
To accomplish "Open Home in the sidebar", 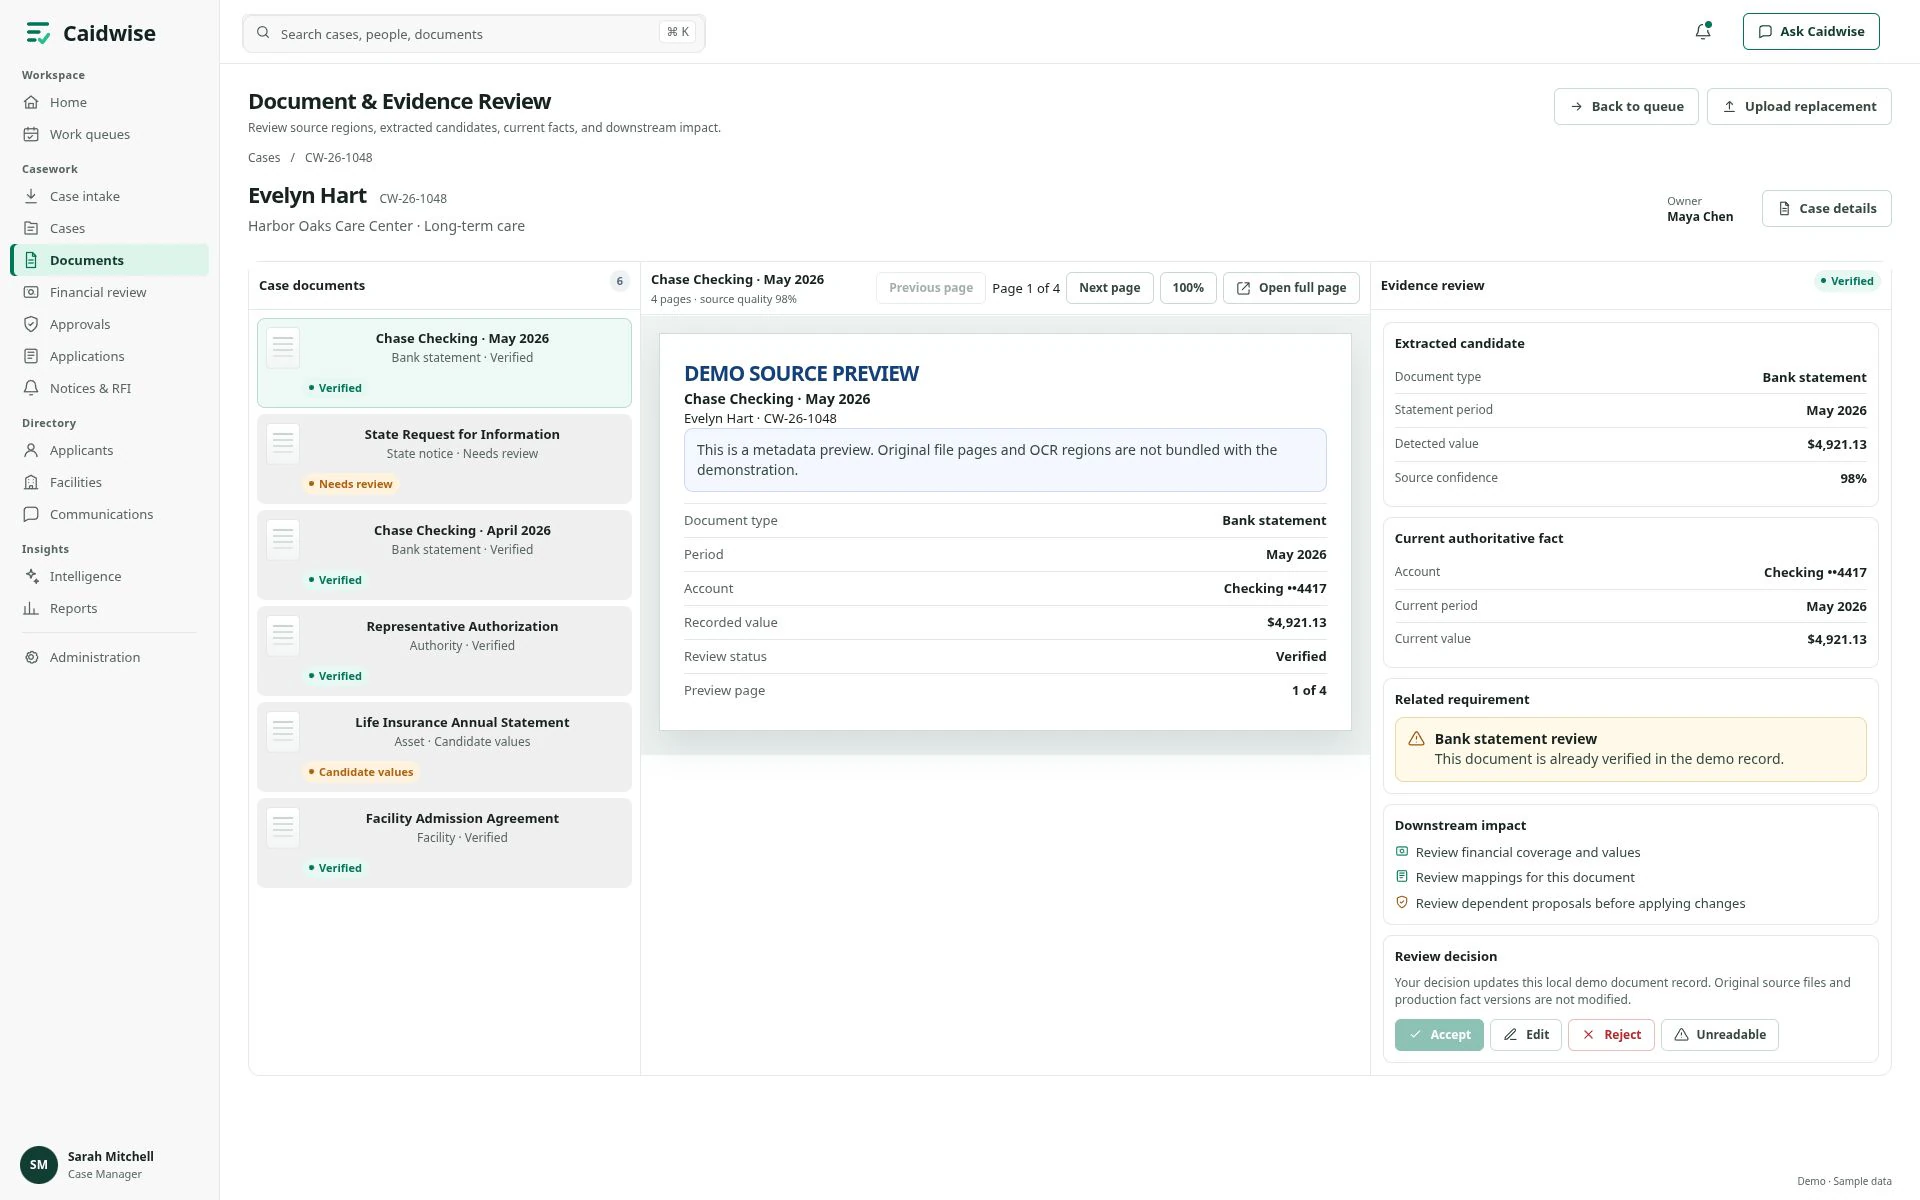I will click(110, 102).
